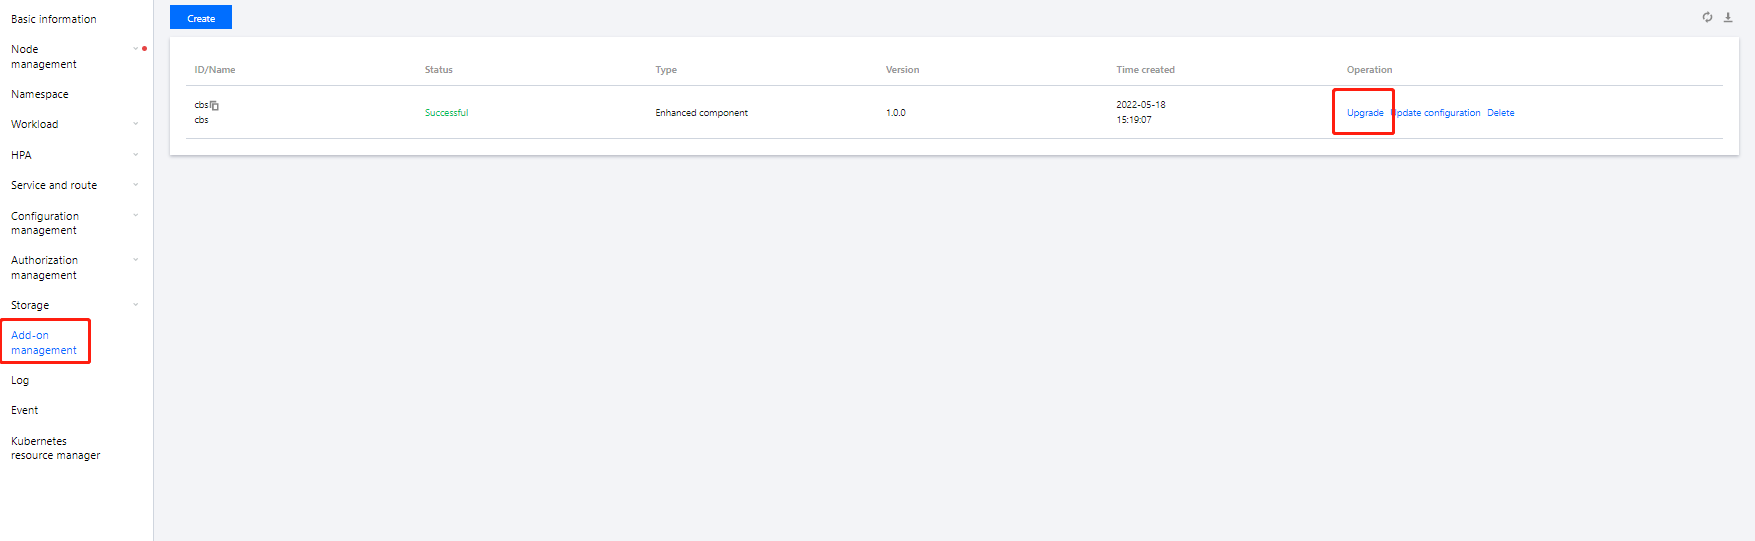
Task: Expand the Workload chevron
Action: tap(136, 124)
